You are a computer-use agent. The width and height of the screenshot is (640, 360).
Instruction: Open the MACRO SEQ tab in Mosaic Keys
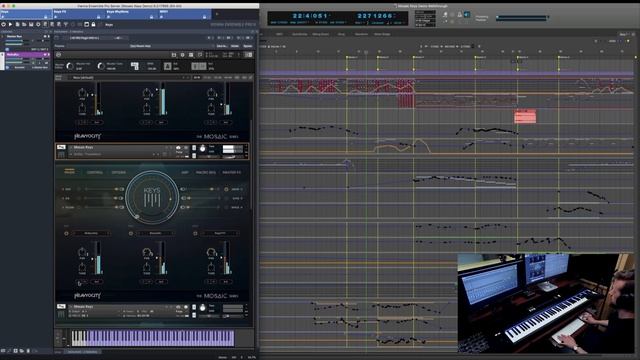point(206,172)
